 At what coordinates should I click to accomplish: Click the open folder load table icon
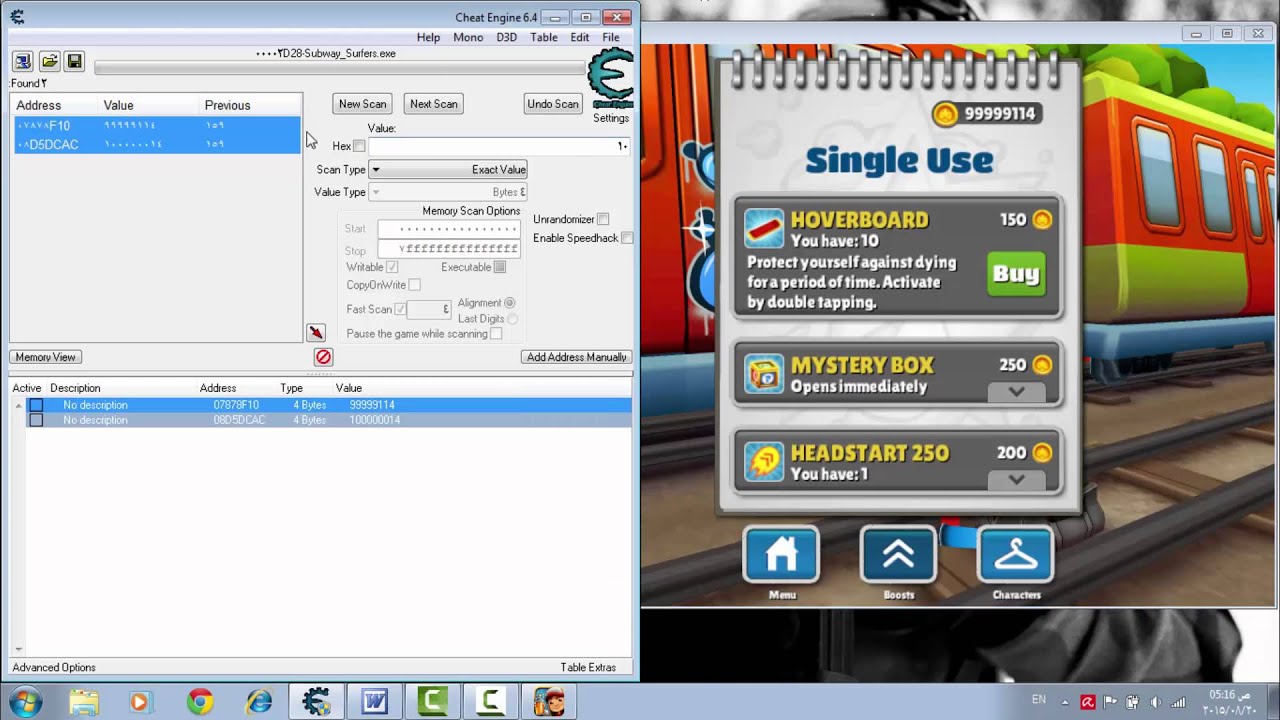click(49, 62)
